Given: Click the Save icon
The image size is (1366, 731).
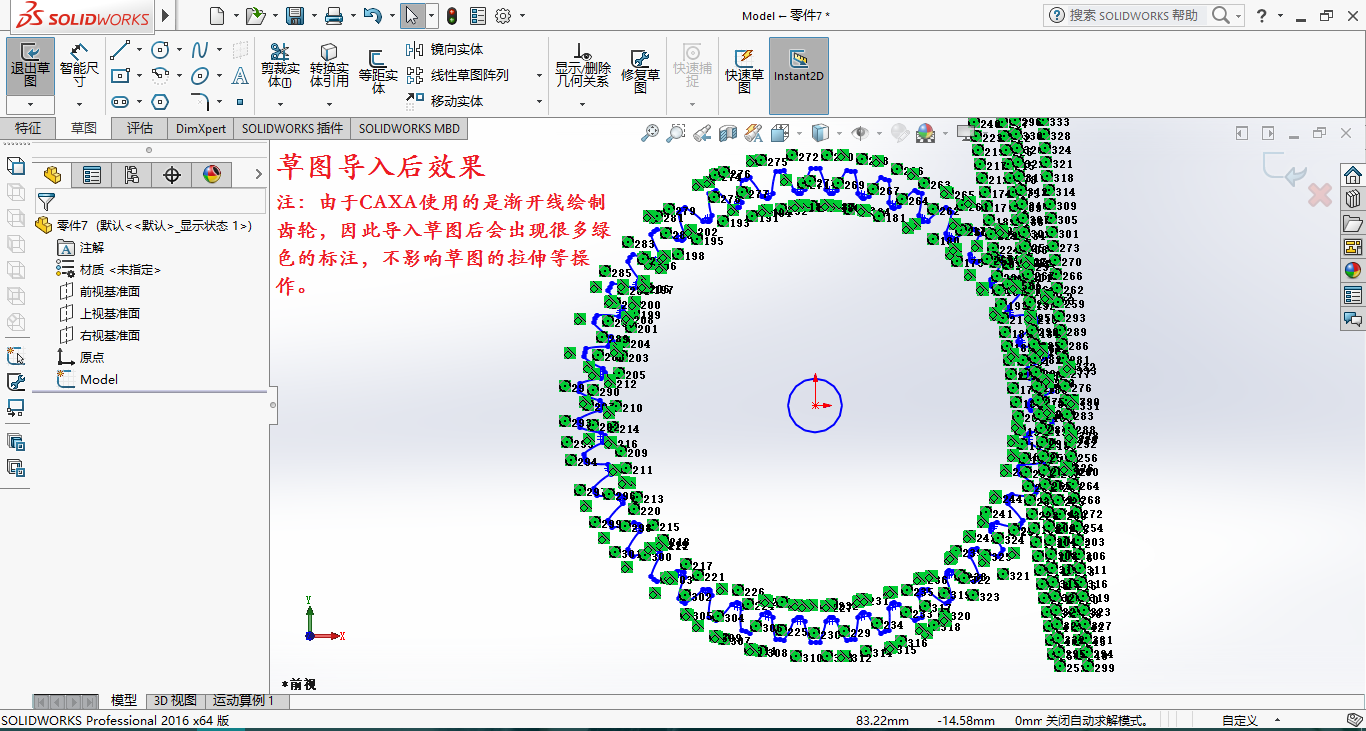Looking at the screenshot, I should click(x=295, y=15).
